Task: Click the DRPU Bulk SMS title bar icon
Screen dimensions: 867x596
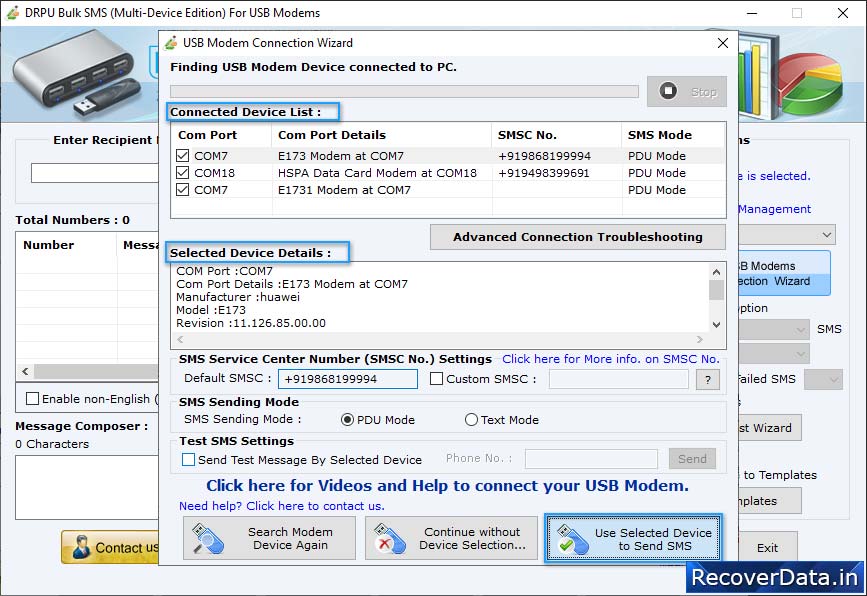Action: 13,13
